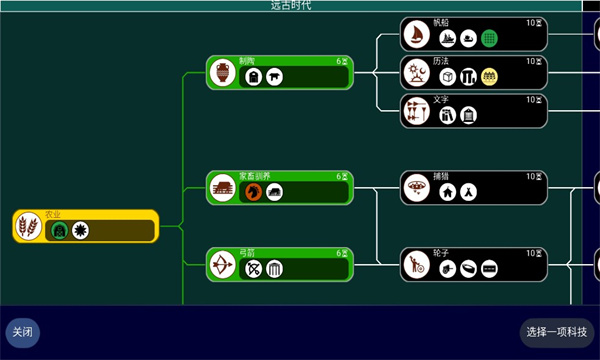
Task: Click the 远古时代 era header bar
Action: 291,5
